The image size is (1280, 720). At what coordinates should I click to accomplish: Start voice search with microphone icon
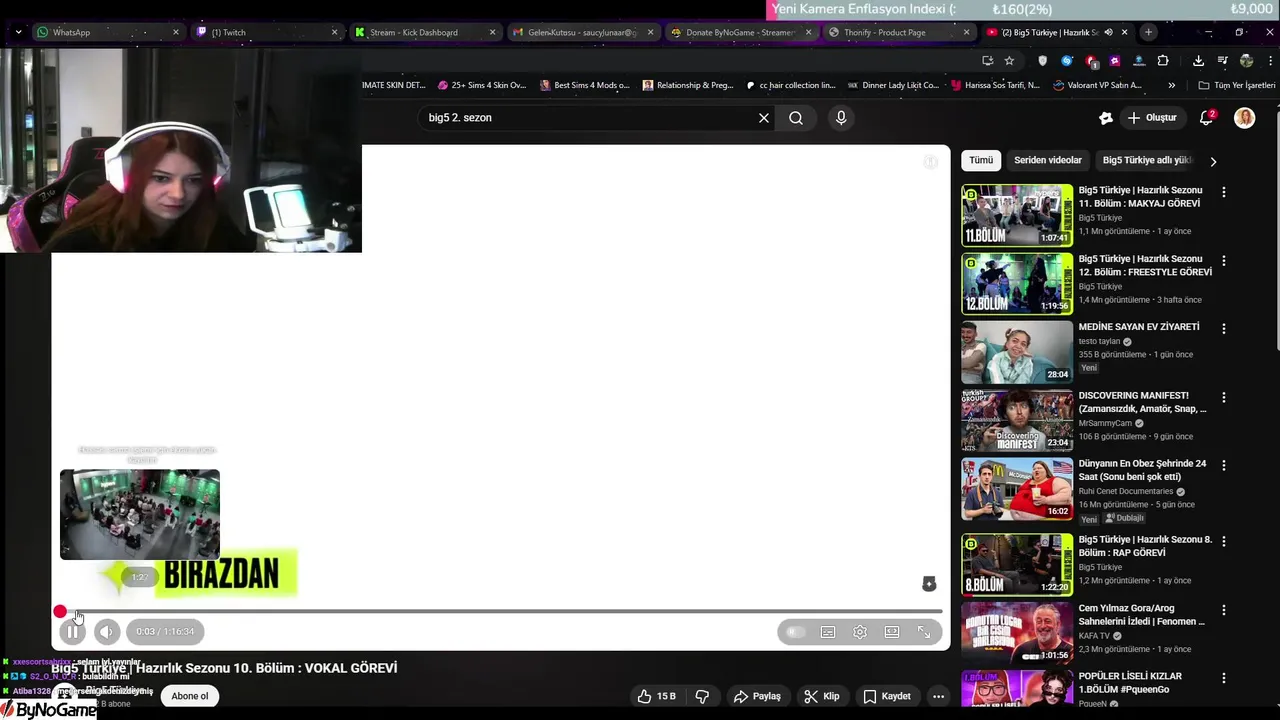(841, 118)
